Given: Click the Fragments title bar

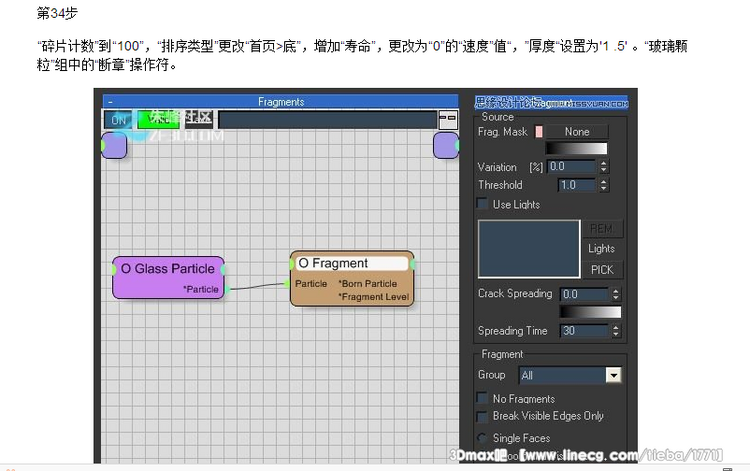Looking at the screenshot, I should tap(281, 102).
